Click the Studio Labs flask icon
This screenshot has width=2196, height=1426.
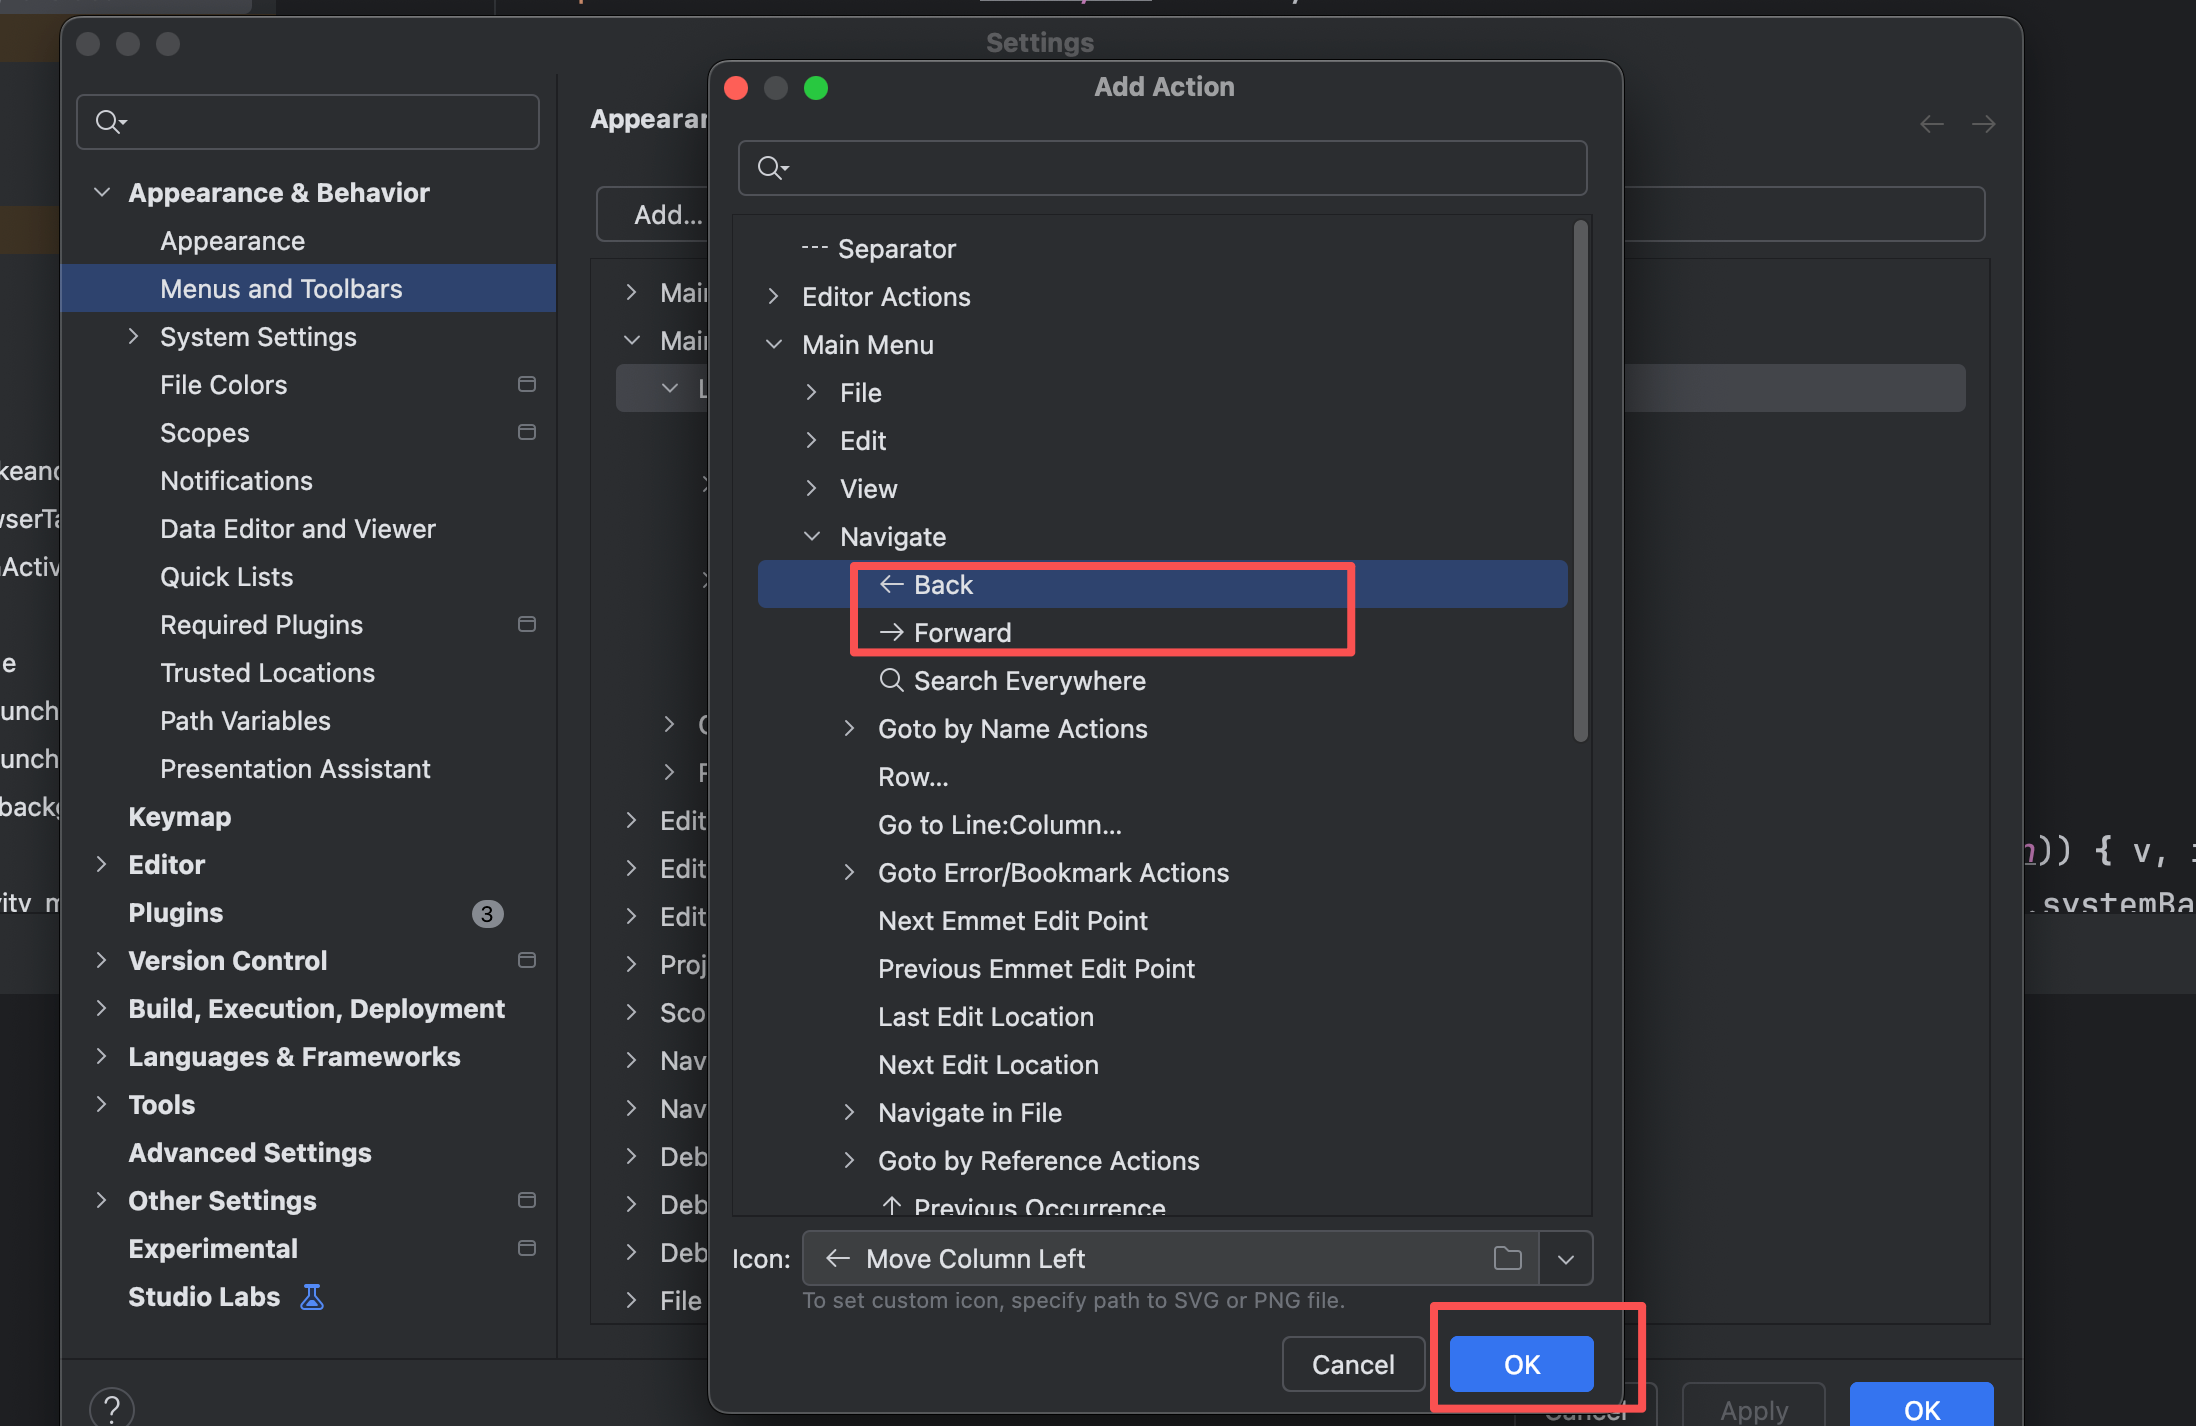click(x=312, y=1297)
